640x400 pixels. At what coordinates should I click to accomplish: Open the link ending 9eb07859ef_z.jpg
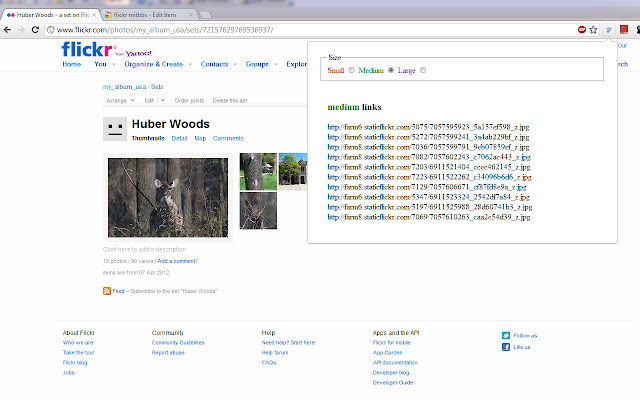[428, 147]
